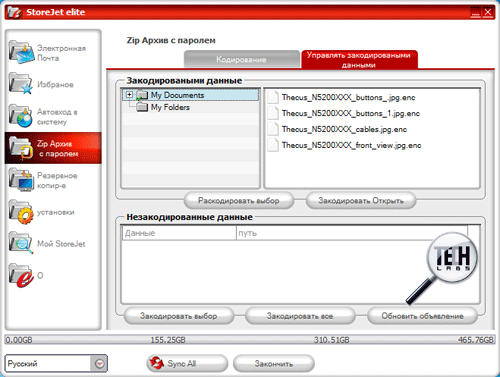Click the Закодировать Открыть button
Image resolution: width=500 pixels, height=377 pixels.
pos(361,201)
